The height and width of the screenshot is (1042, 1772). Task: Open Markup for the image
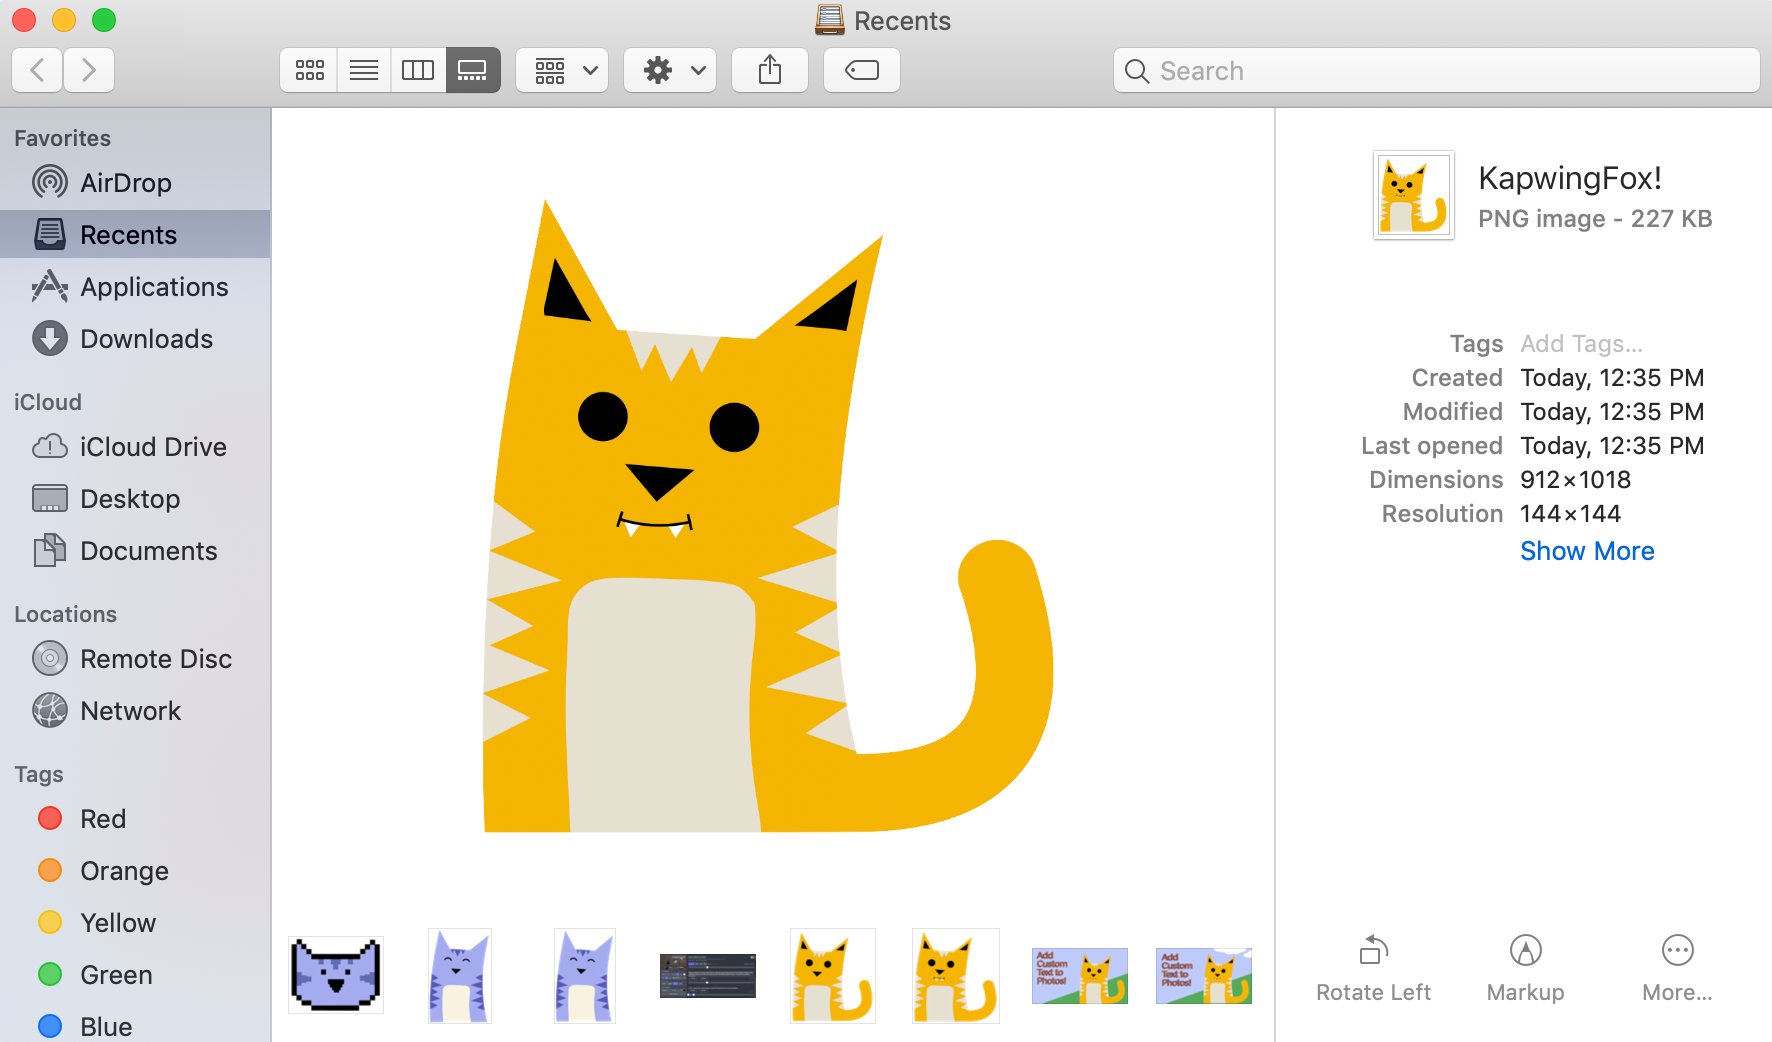click(x=1525, y=951)
